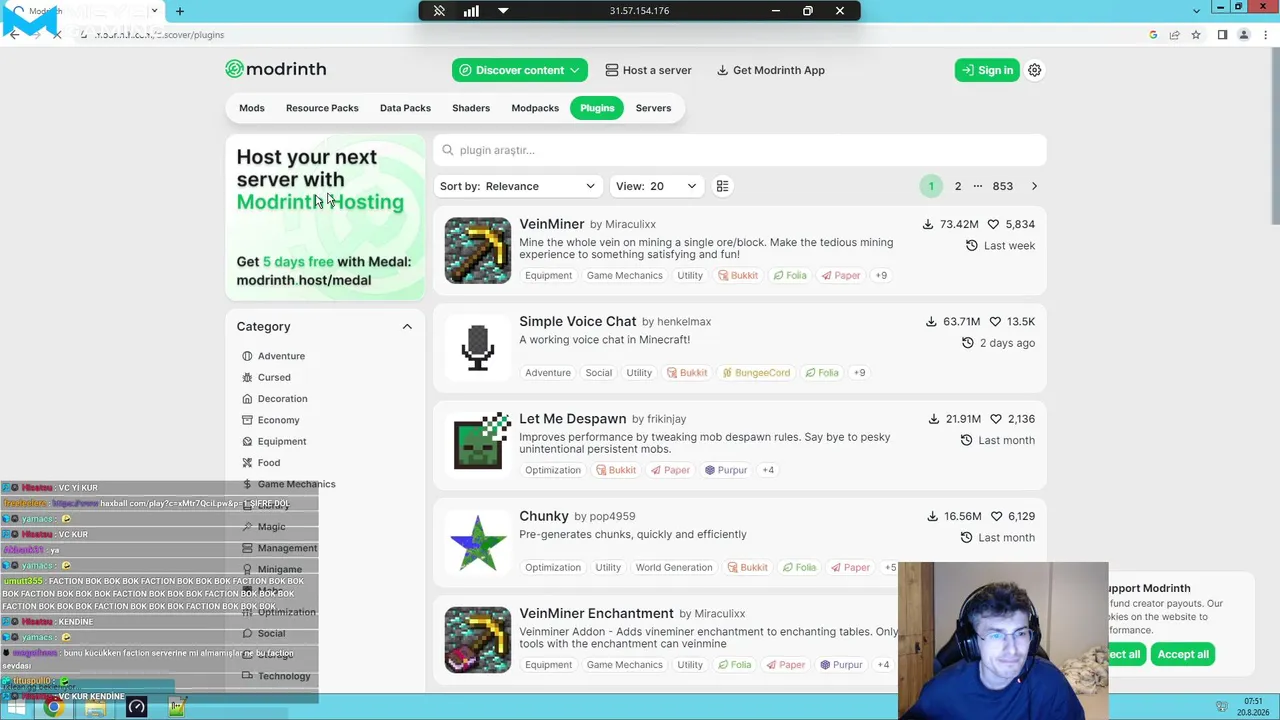Open the Simple Voice Chat microphone icon
Viewport: 1280px width, 720px height.
[477, 347]
